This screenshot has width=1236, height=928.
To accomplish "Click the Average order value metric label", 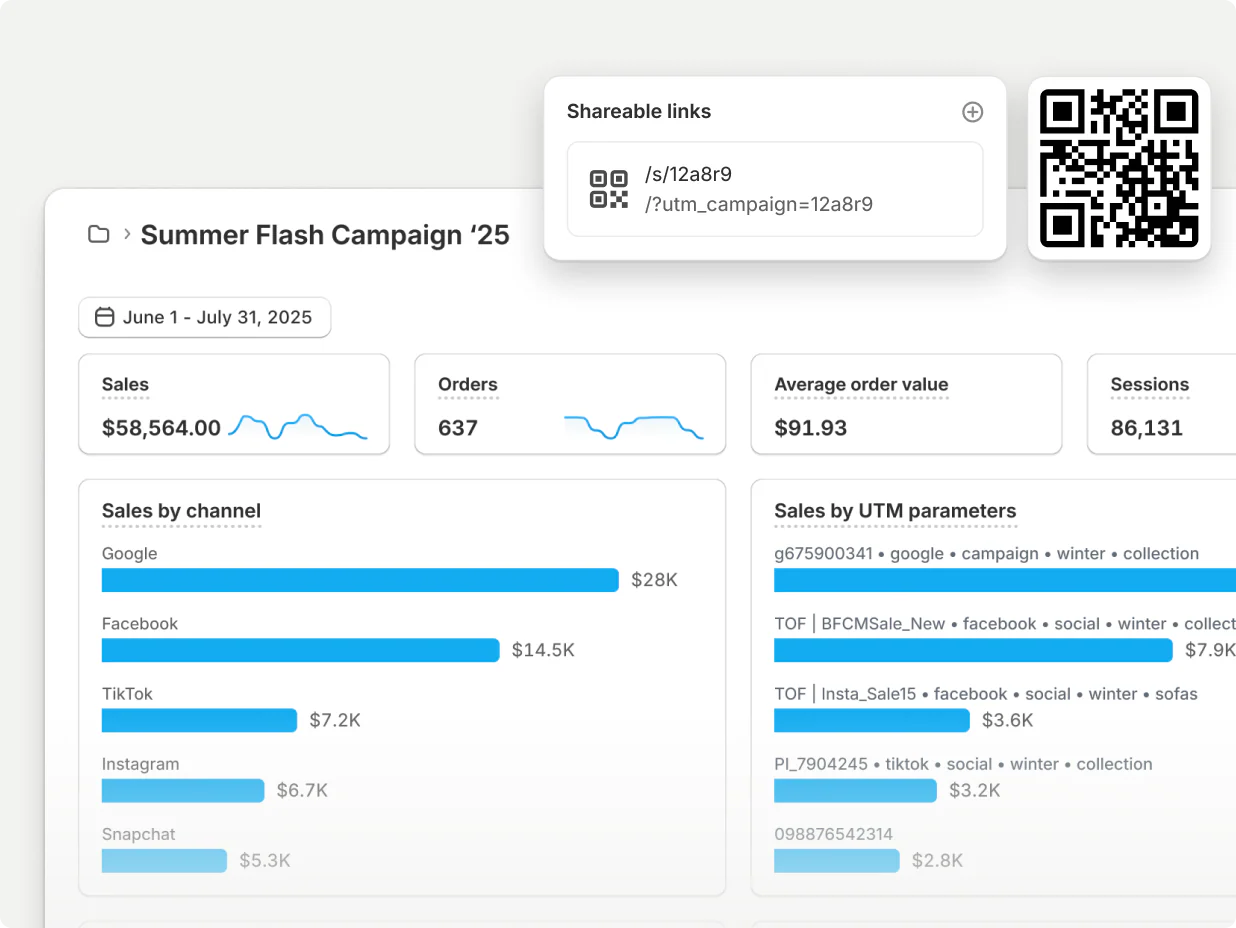I will pyautogui.click(x=861, y=384).
